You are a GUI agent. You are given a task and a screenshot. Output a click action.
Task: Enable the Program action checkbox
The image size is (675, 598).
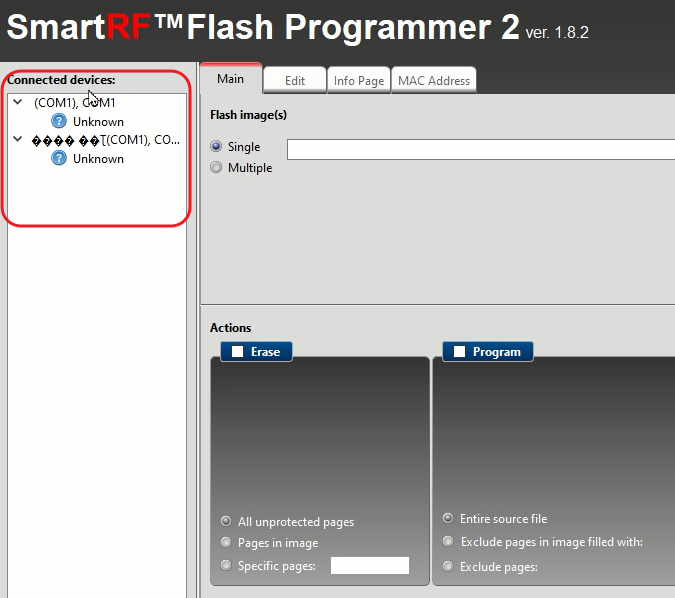coord(459,352)
